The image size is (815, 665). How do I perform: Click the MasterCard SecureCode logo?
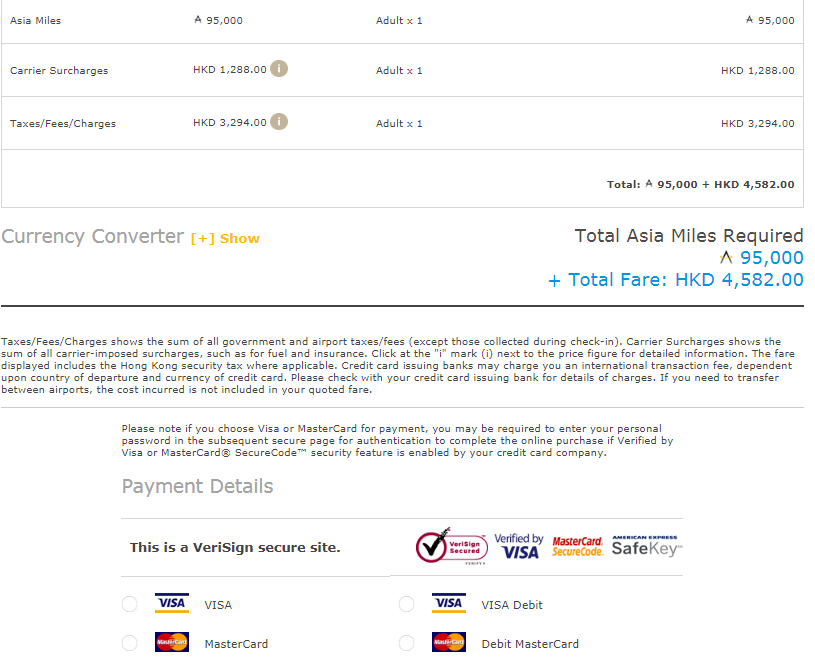tap(578, 546)
